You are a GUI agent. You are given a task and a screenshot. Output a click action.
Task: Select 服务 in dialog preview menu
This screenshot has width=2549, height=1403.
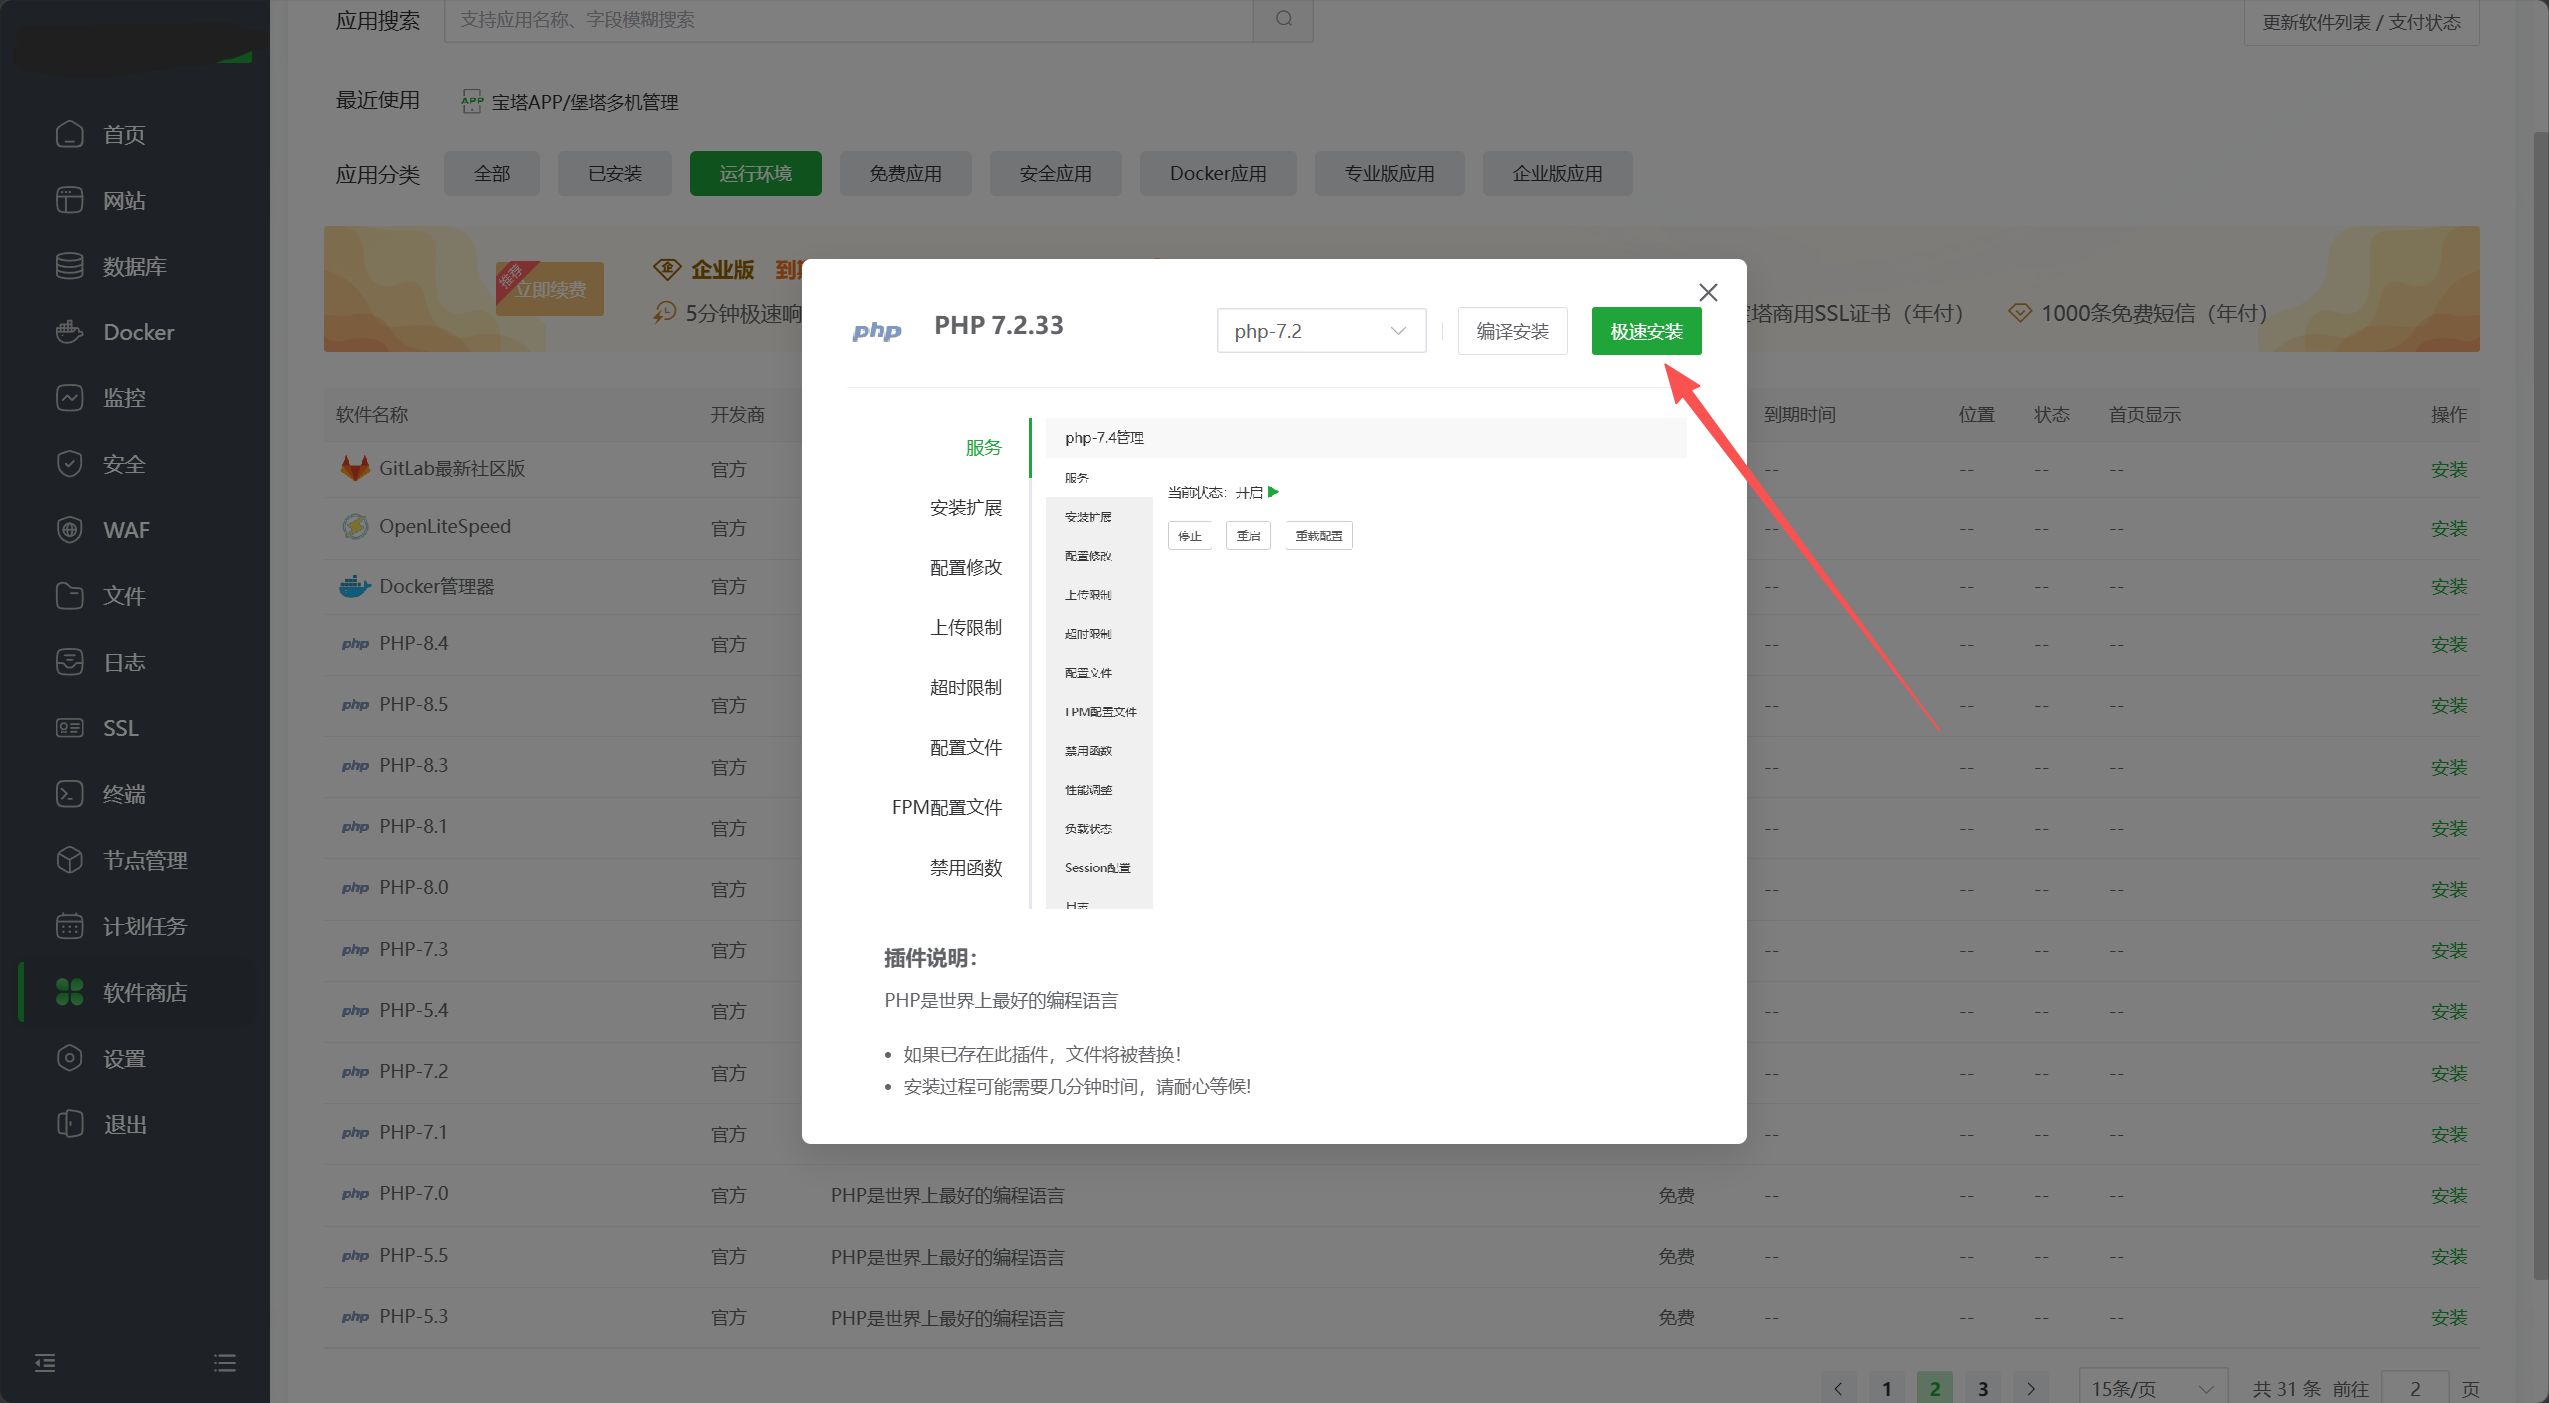(983, 447)
